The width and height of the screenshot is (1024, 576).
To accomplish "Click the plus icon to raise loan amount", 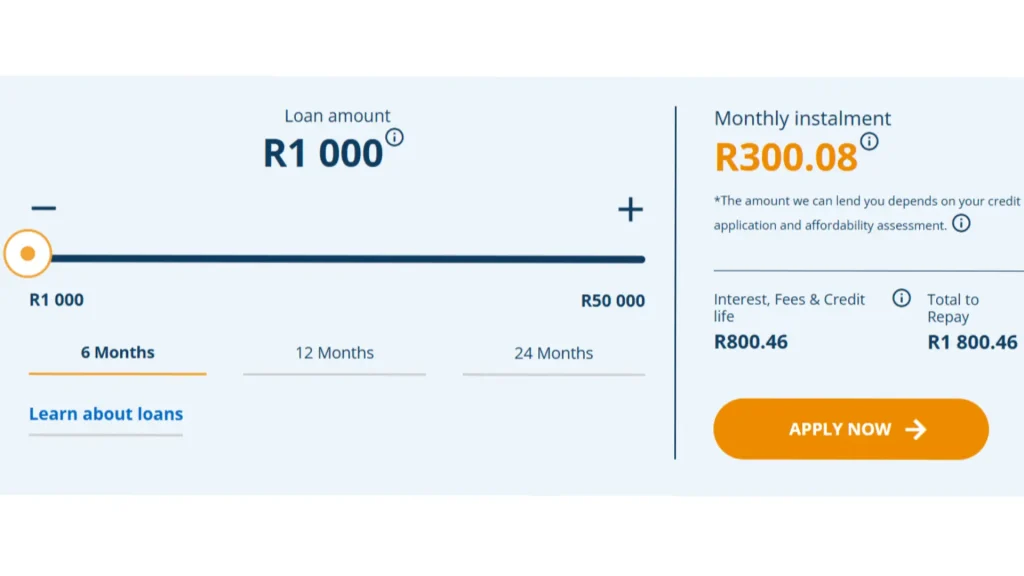I will pos(630,210).
